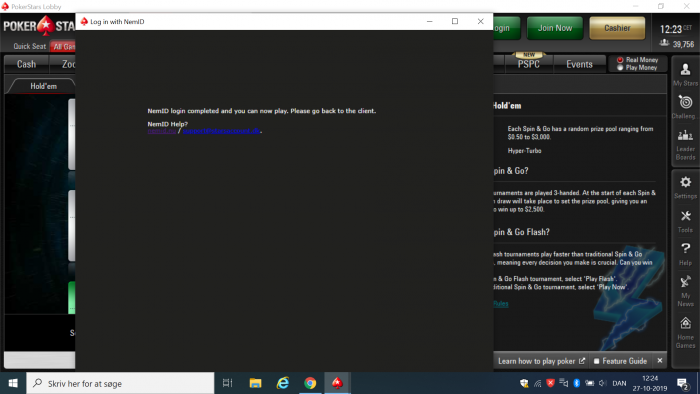Open the My Stars sidebar icon
Image resolution: width=700 pixels, height=394 pixels.
click(685, 74)
